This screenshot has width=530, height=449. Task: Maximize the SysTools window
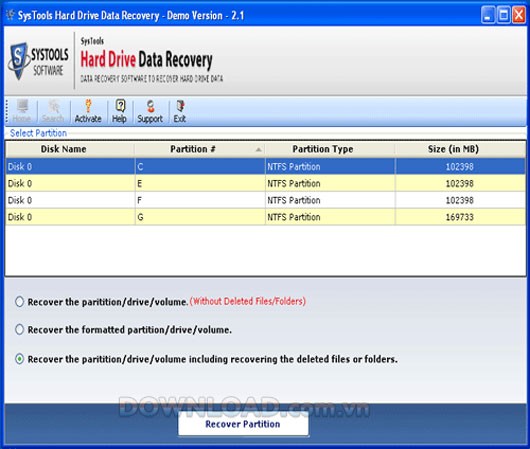click(x=504, y=15)
